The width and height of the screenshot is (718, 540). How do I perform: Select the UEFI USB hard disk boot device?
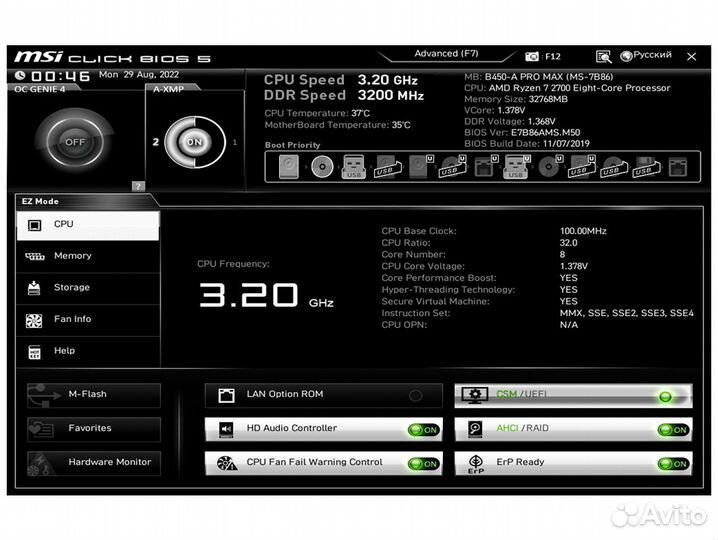pos(582,167)
